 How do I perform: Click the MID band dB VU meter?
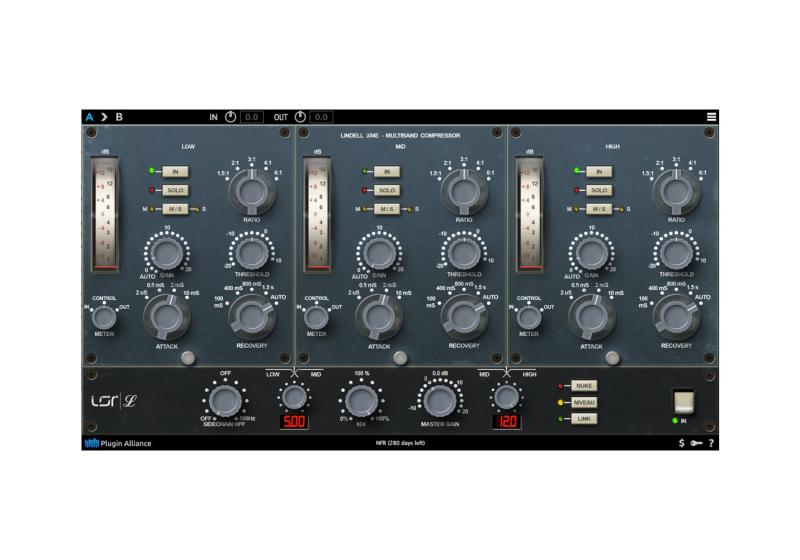(317, 214)
